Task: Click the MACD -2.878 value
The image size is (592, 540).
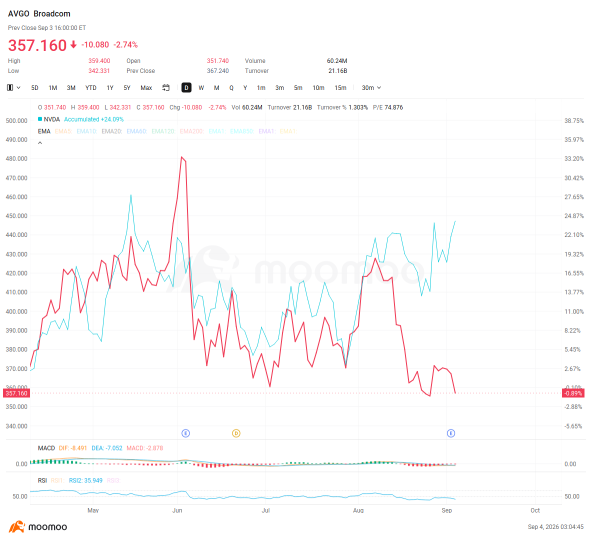Action: click(145, 448)
